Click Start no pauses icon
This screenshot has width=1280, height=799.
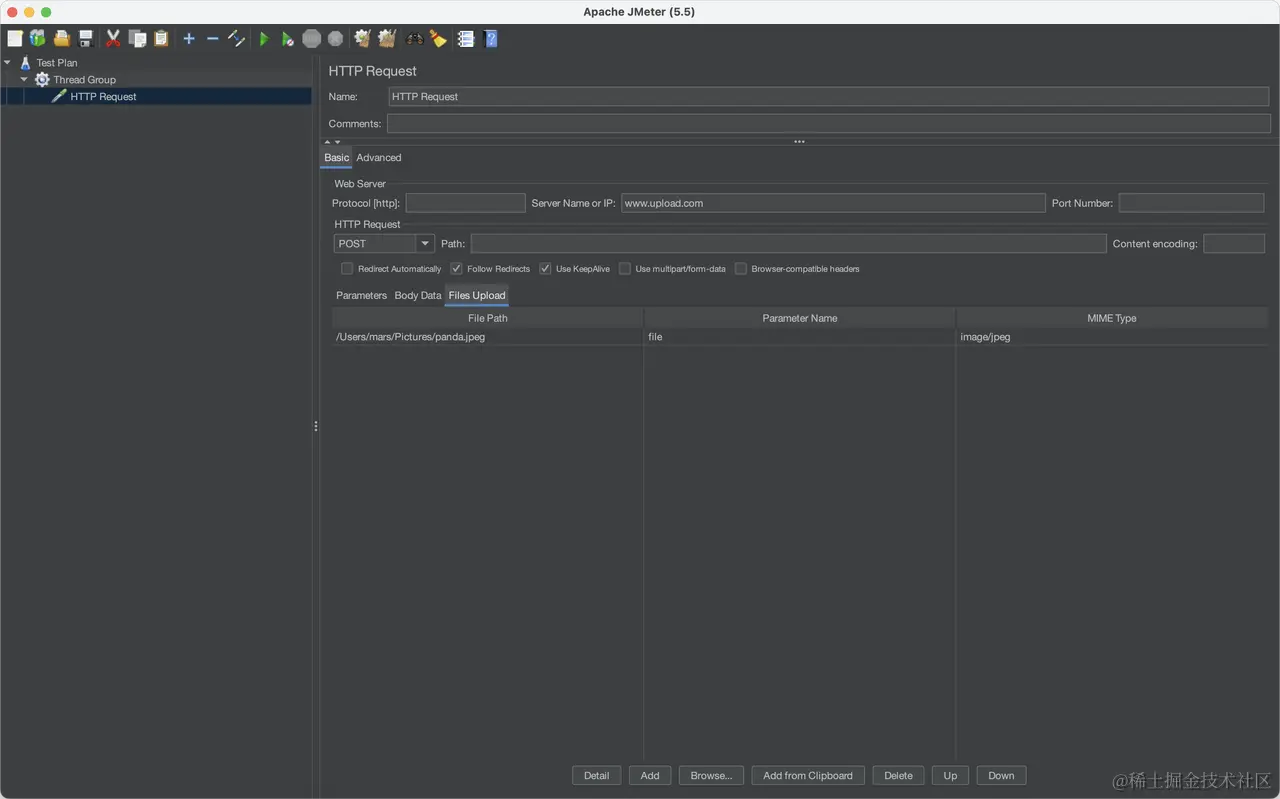coord(287,39)
